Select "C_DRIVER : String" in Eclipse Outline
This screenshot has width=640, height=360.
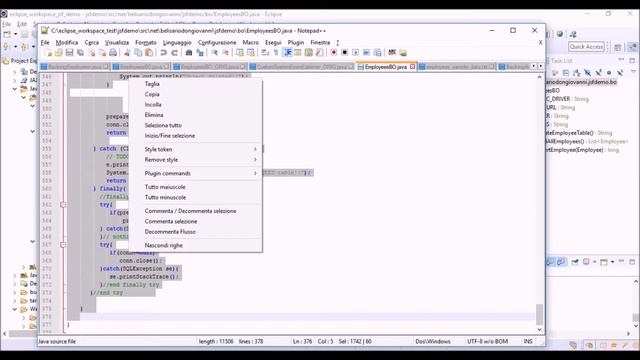pyautogui.click(x=568, y=99)
